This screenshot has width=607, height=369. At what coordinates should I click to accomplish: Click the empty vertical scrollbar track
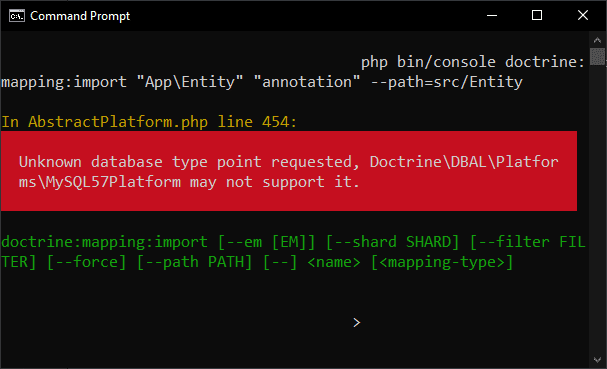(597, 209)
